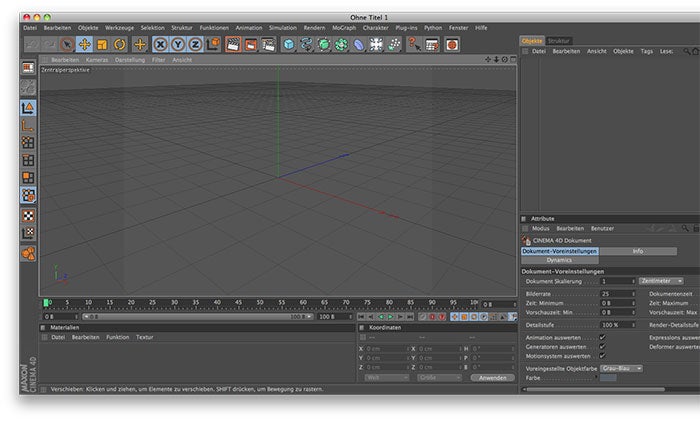This screenshot has height=421, width=700.
Task: Uncheck Motionsystem auswerten option
Action: click(x=602, y=355)
